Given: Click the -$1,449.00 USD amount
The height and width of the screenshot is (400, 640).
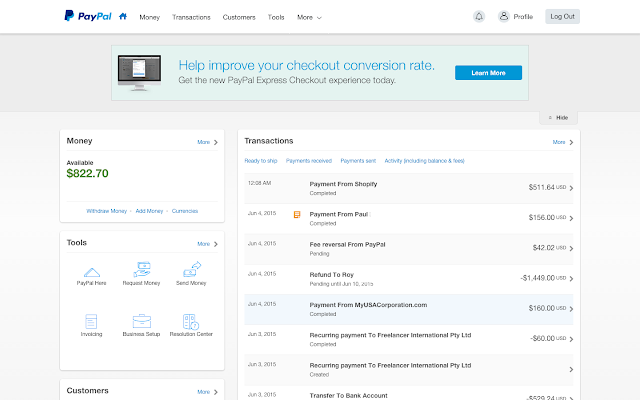Looking at the screenshot, I should click(543, 278).
